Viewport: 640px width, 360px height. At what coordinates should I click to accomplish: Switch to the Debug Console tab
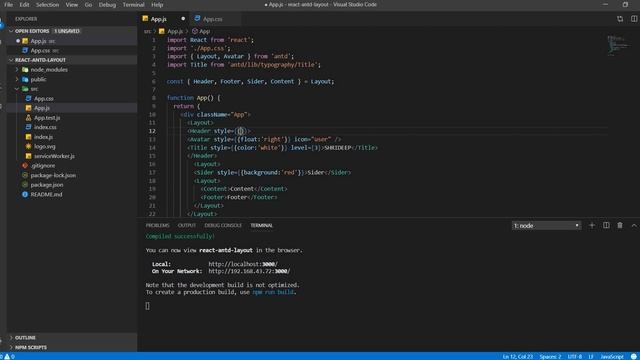[223, 225]
